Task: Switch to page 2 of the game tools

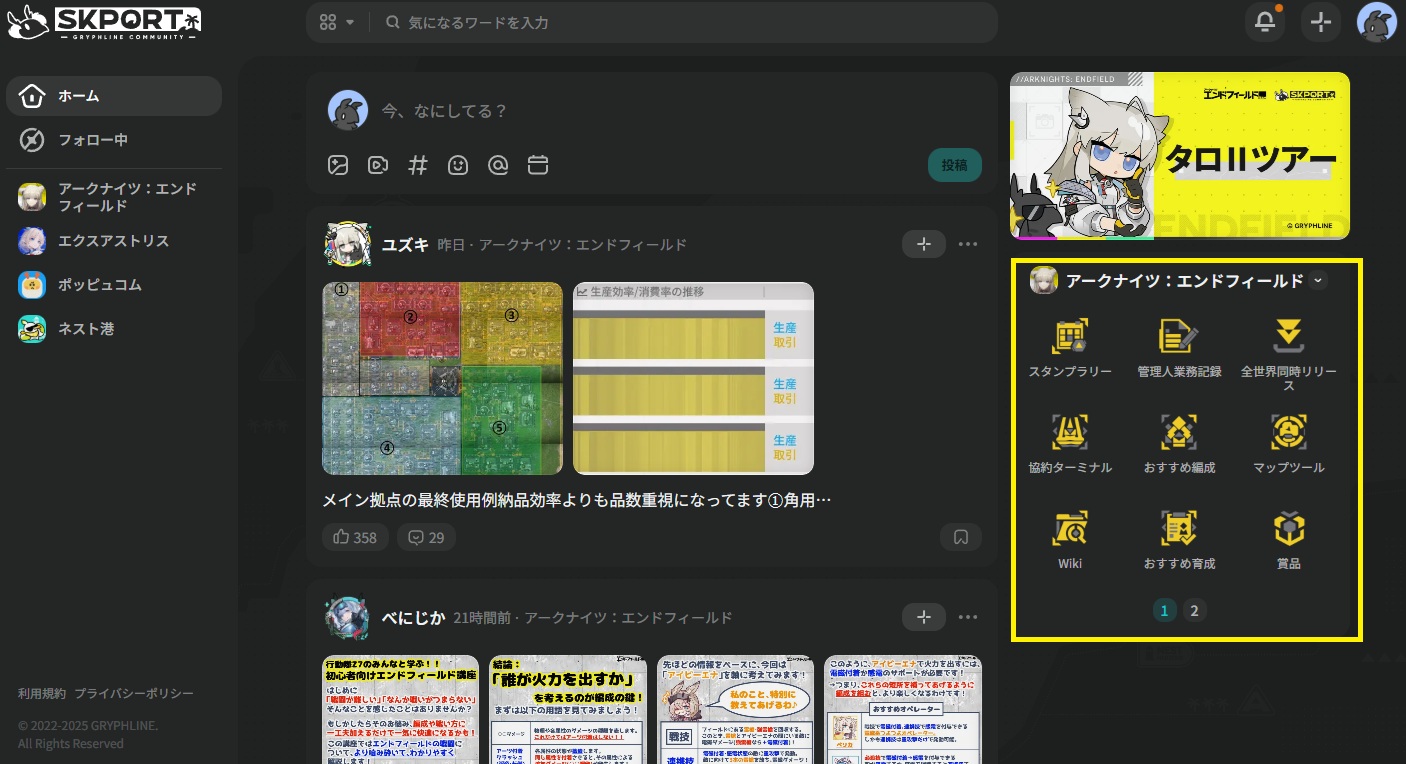Action: click(1194, 610)
